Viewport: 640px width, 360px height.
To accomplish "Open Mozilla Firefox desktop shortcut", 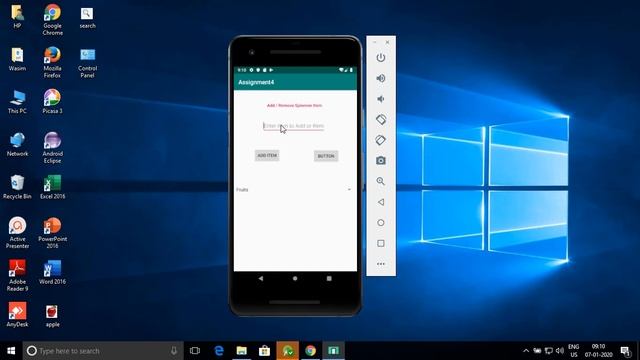I will (x=52, y=62).
